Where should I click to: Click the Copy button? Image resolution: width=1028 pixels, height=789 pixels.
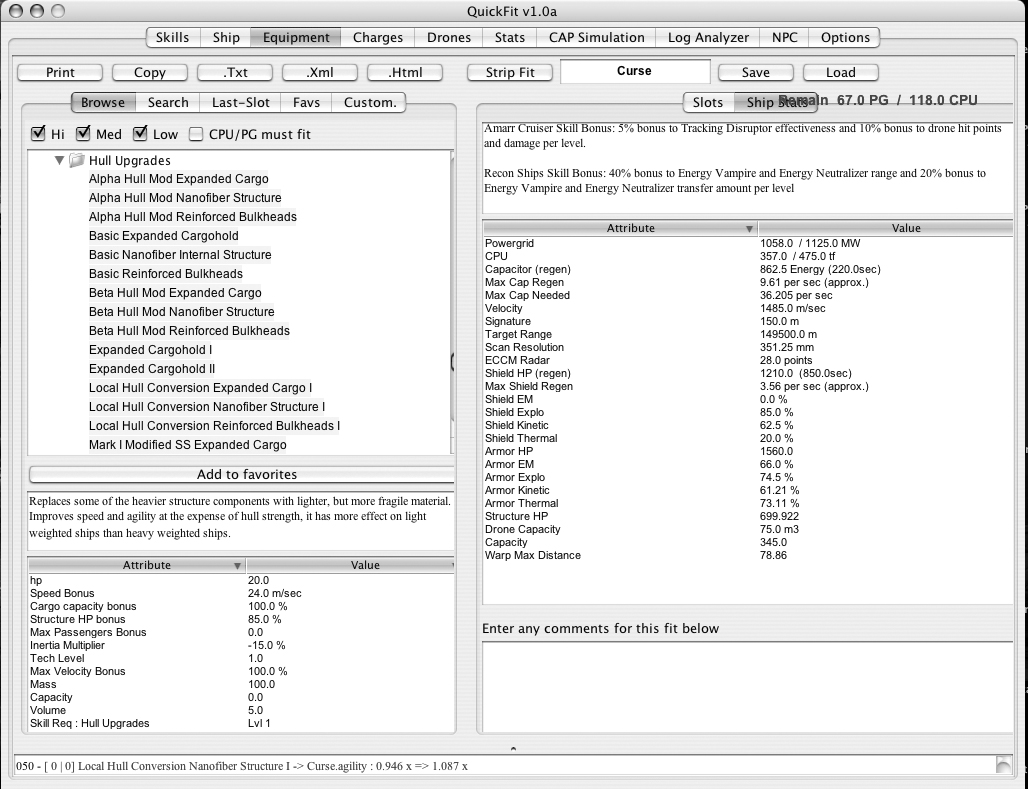(149, 72)
